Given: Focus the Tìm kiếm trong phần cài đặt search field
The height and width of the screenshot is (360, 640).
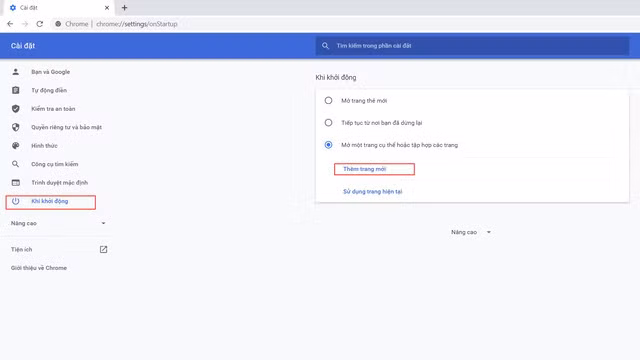Looking at the screenshot, I should coord(472,46).
